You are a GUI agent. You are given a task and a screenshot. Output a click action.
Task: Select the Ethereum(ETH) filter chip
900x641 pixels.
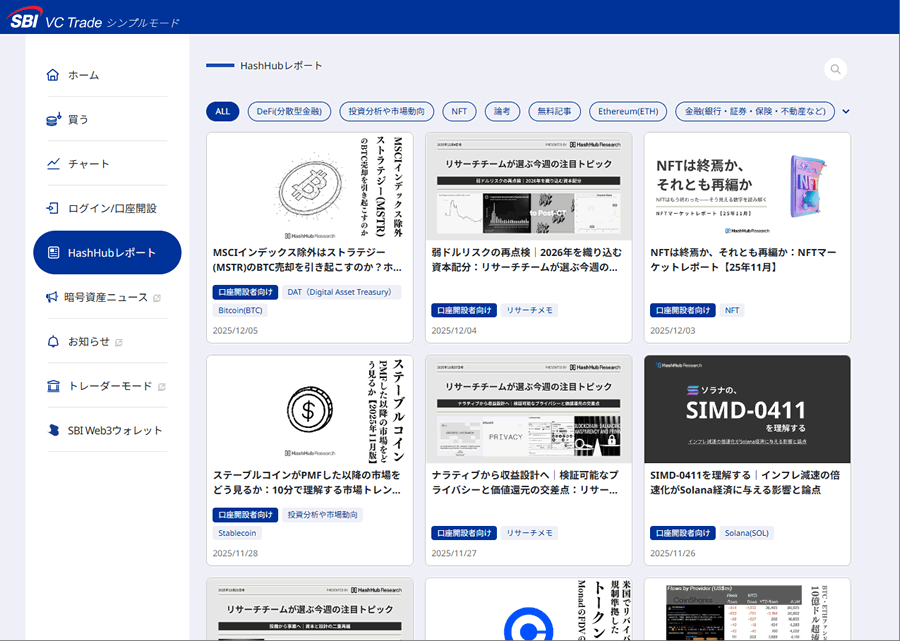(x=628, y=111)
